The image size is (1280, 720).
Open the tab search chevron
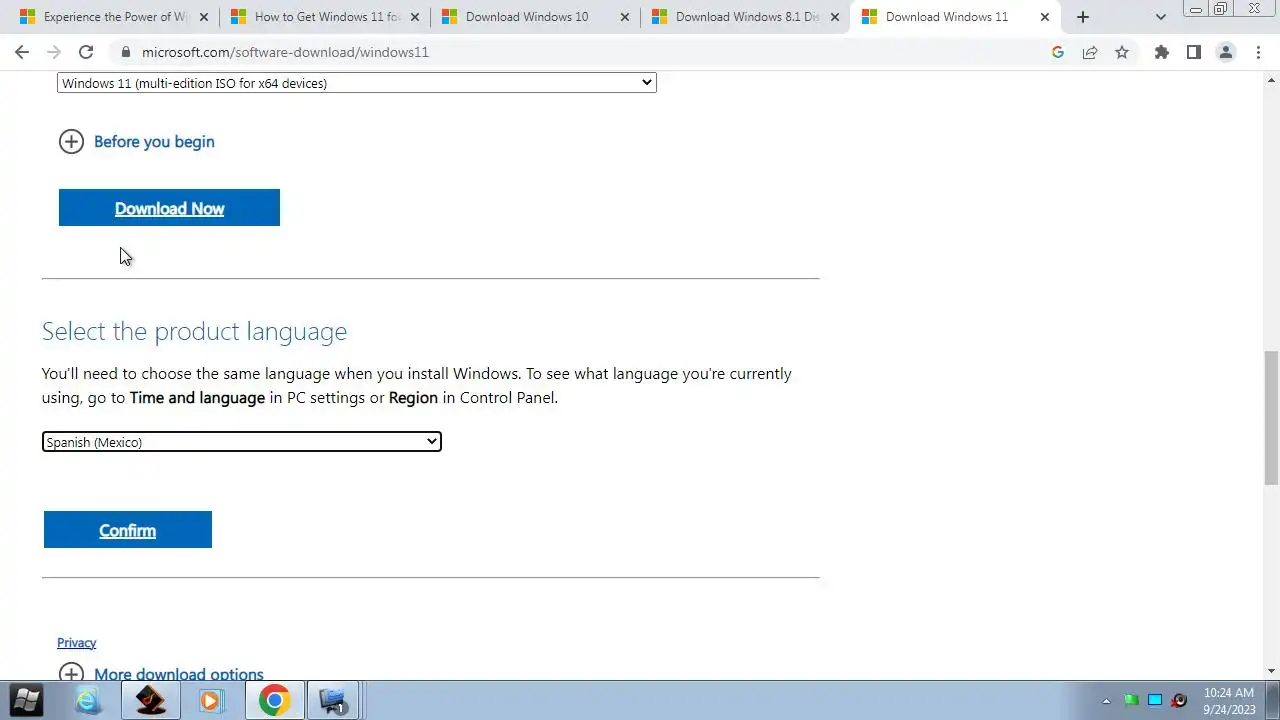1161,17
